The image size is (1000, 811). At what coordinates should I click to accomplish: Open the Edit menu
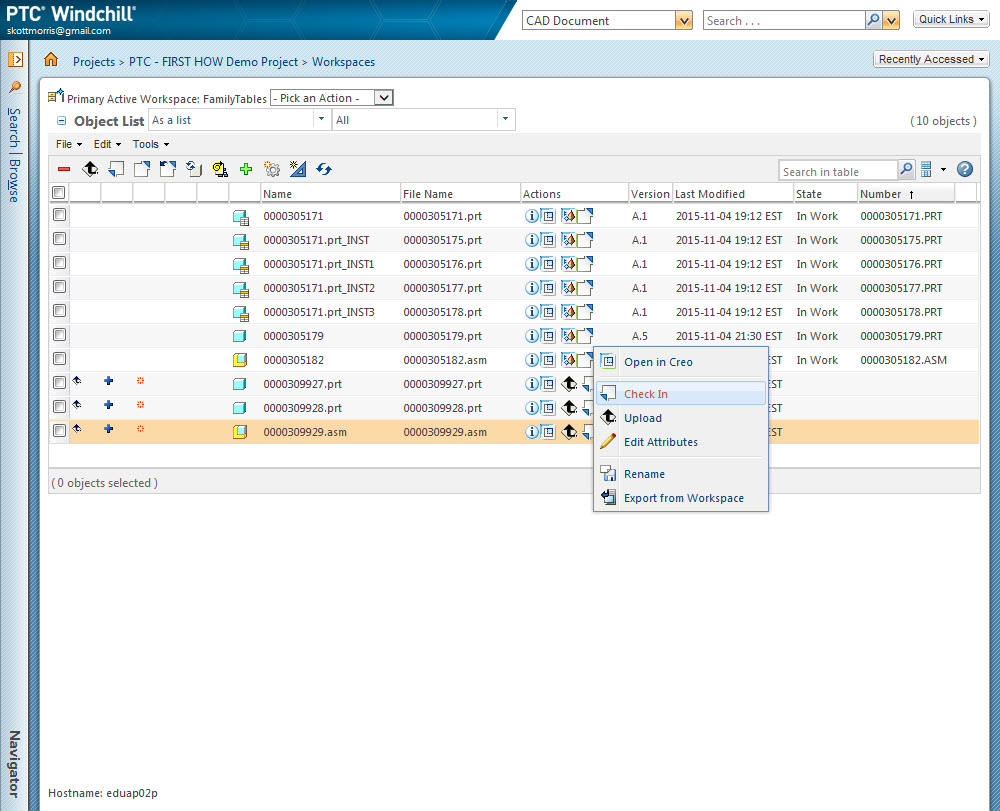[107, 144]
